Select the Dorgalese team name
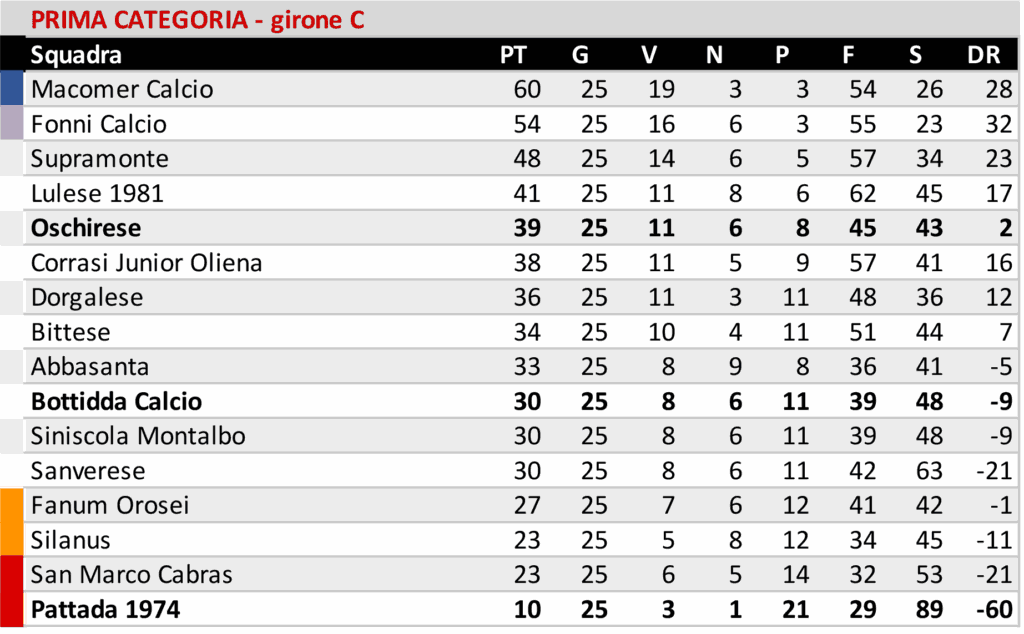The image size is (1024, 634). tap(87, 298)
